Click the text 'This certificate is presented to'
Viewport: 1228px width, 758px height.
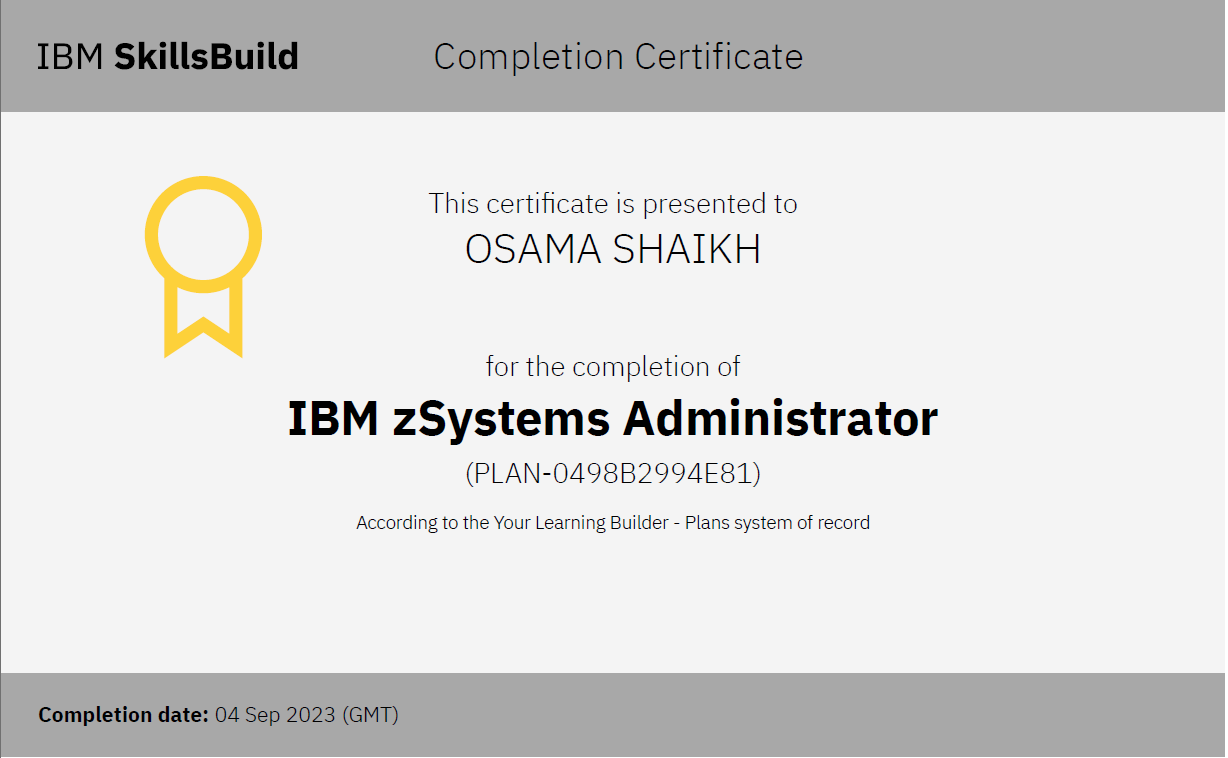pos(613,204)
